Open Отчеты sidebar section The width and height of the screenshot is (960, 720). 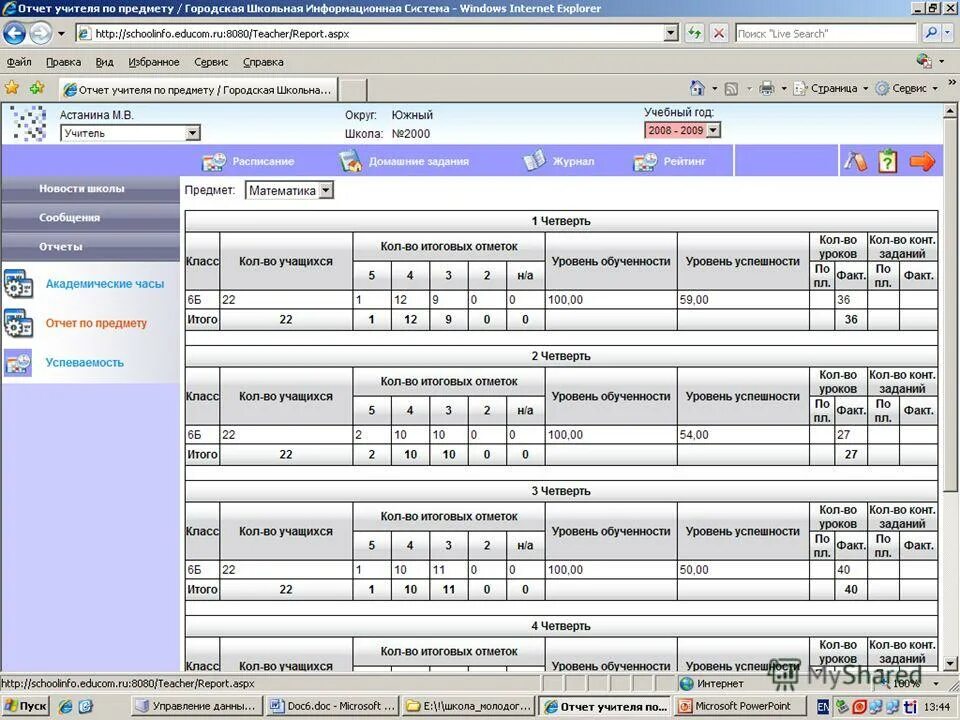click(x=91, y=247)
